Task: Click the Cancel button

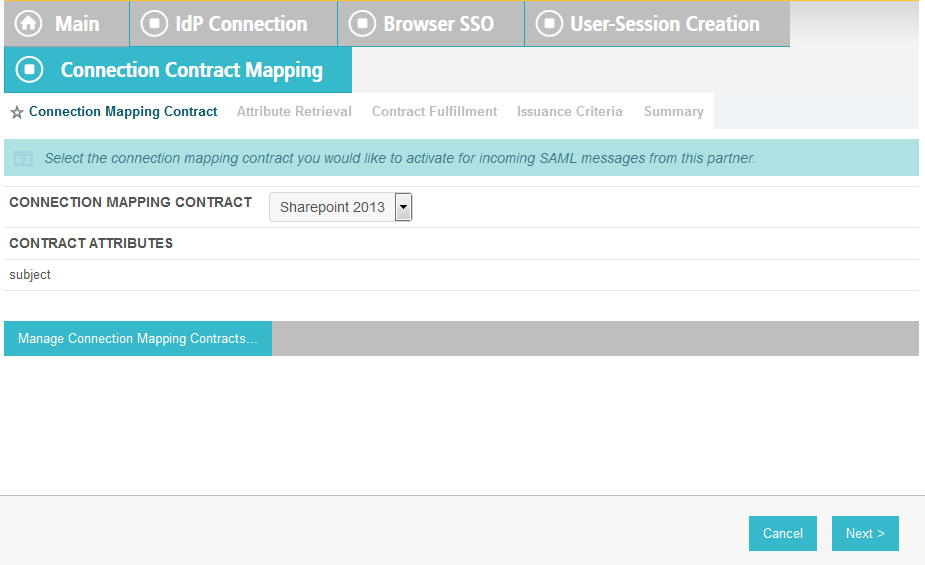Action: 783,534
